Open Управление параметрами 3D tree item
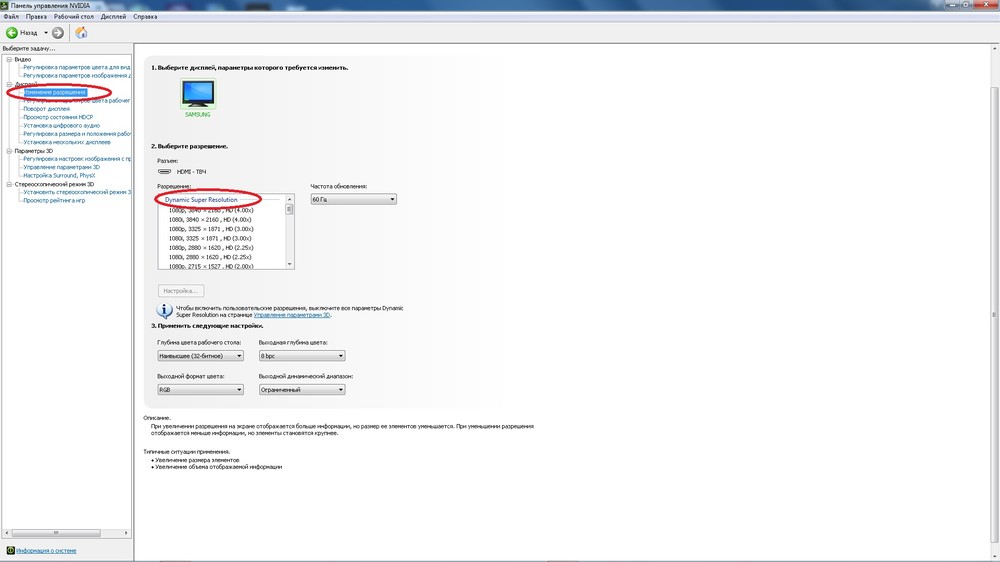 point(61,167)
